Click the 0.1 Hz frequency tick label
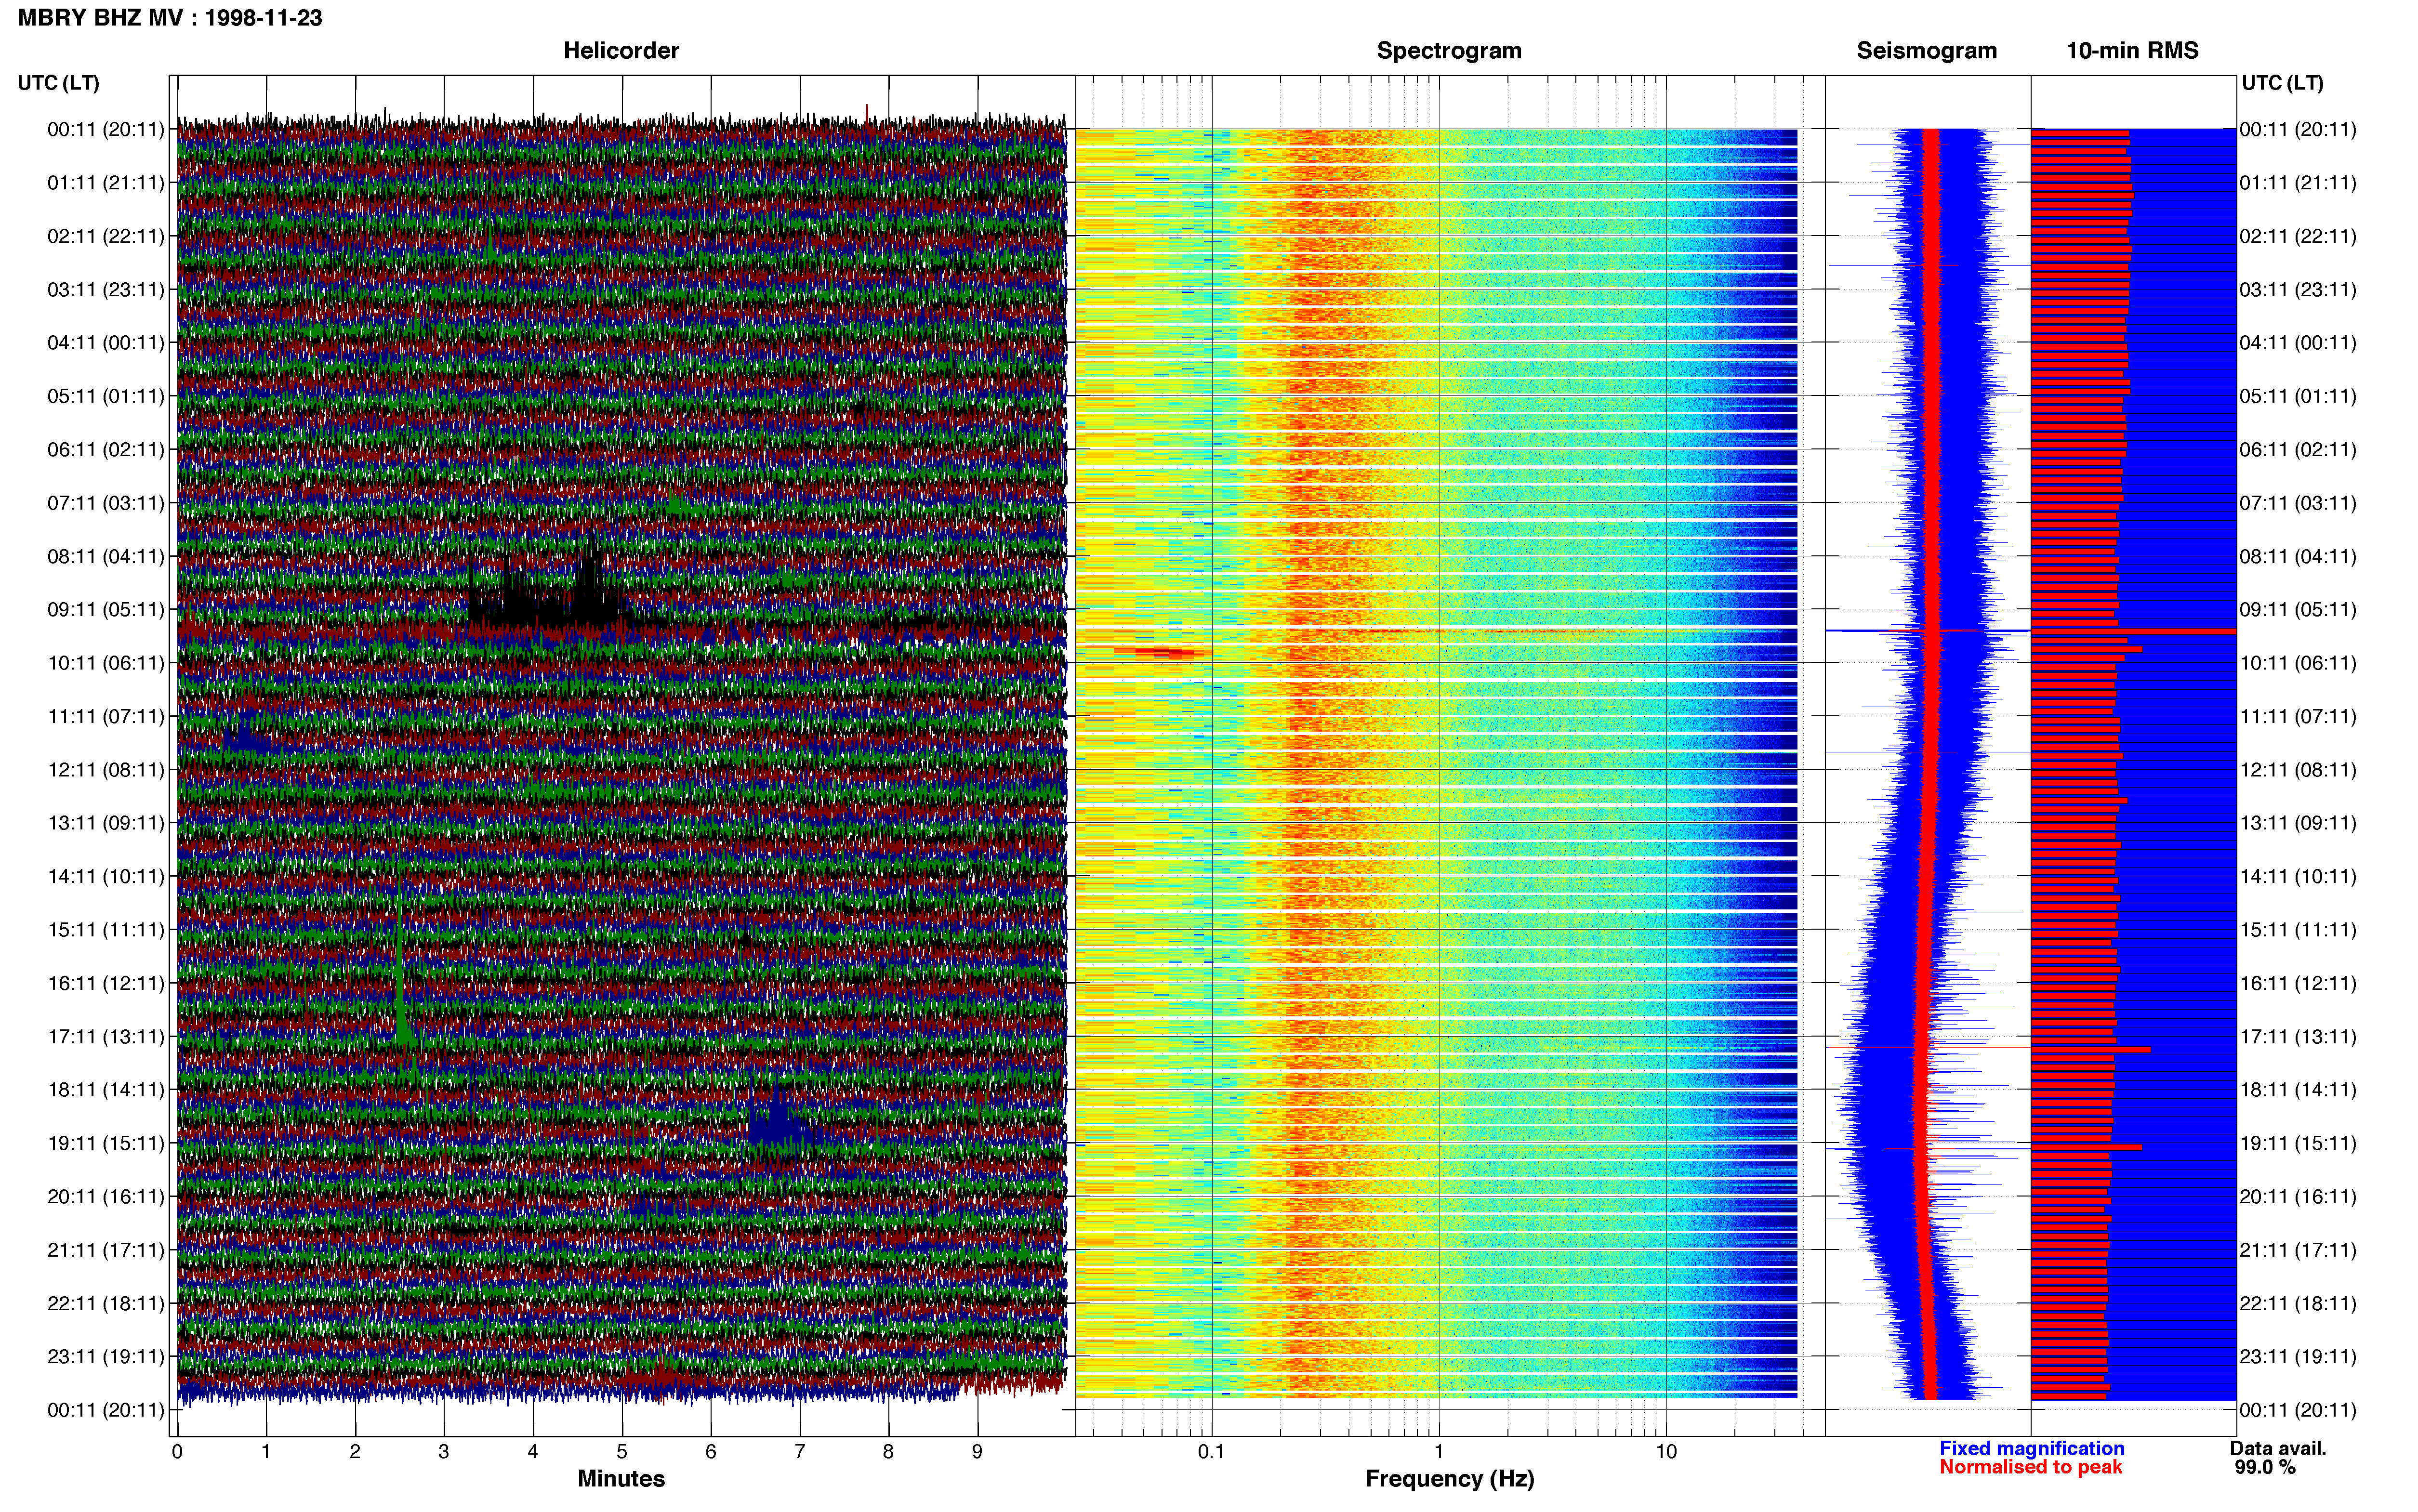2418x1512 pixels. (1211, 1452)
